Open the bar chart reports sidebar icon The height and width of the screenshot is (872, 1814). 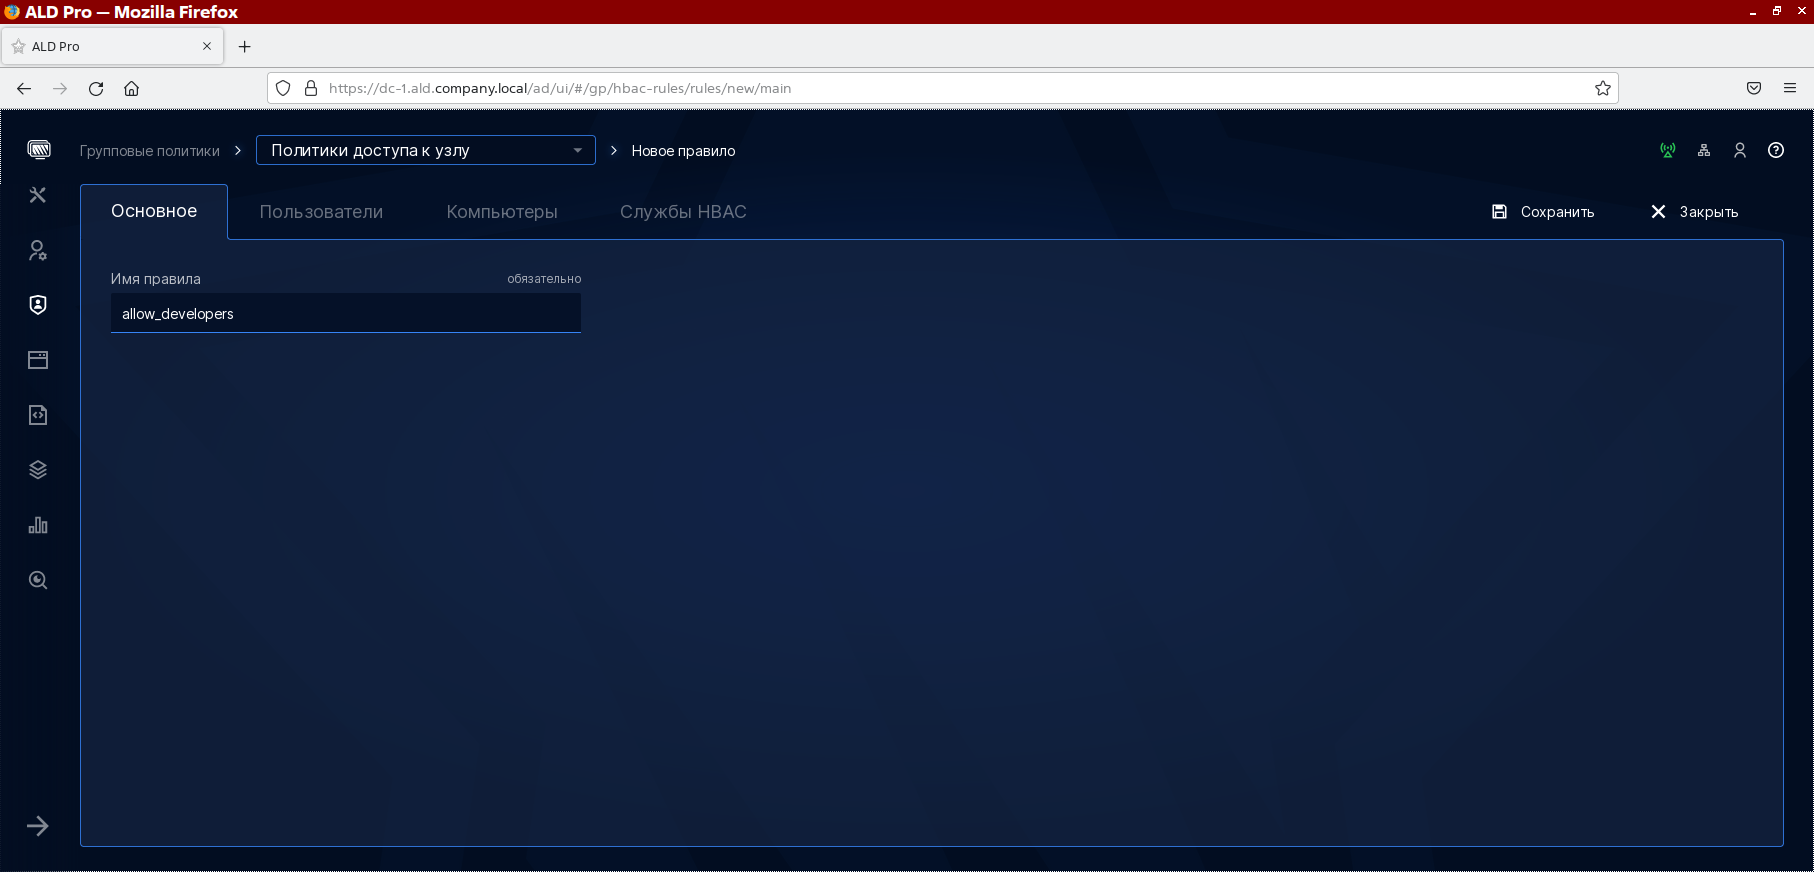pyautogui.click(x=38, y=525)
